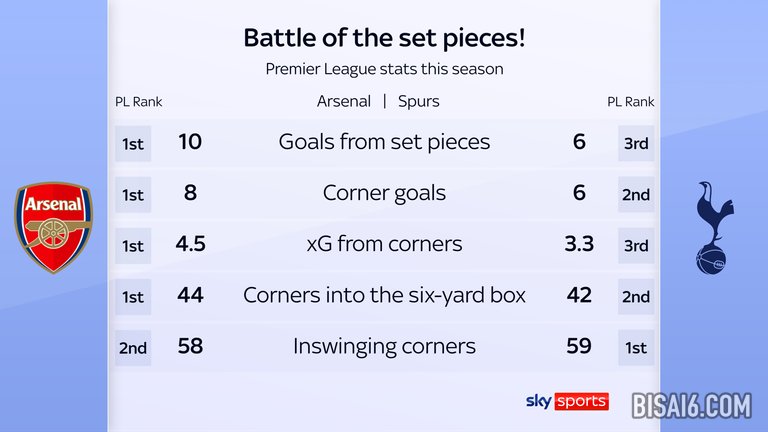The image size is (768, 432).
Task: Click Arsenal's 2nd rank badge for inswinging corners
Action: pyautogui.click(x=133, y=347)
